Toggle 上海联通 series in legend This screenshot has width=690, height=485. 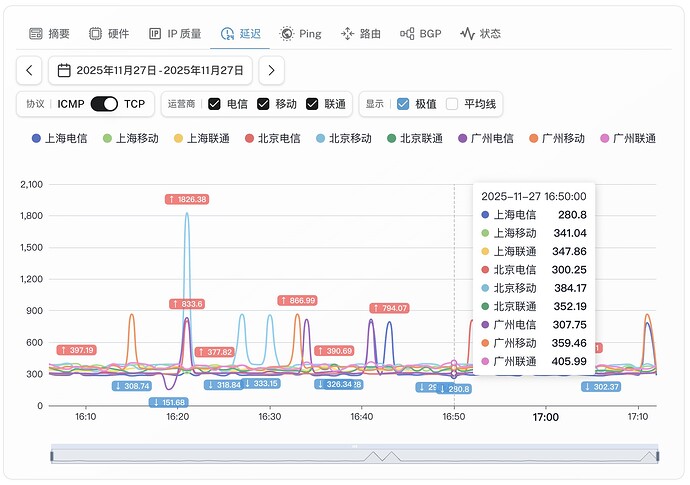202,139
